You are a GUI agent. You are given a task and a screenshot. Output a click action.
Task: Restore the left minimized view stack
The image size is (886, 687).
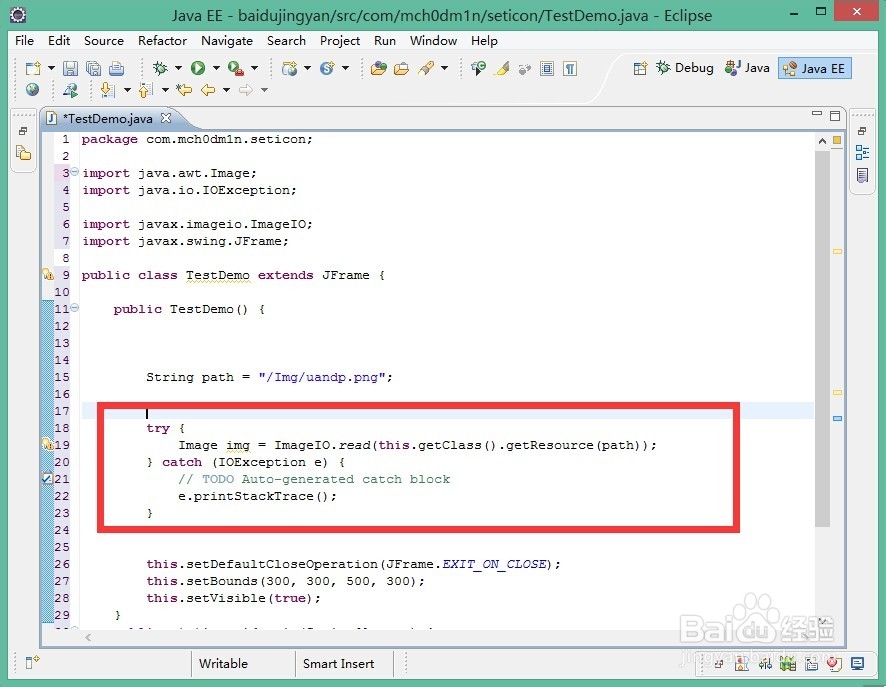(23, 131)
